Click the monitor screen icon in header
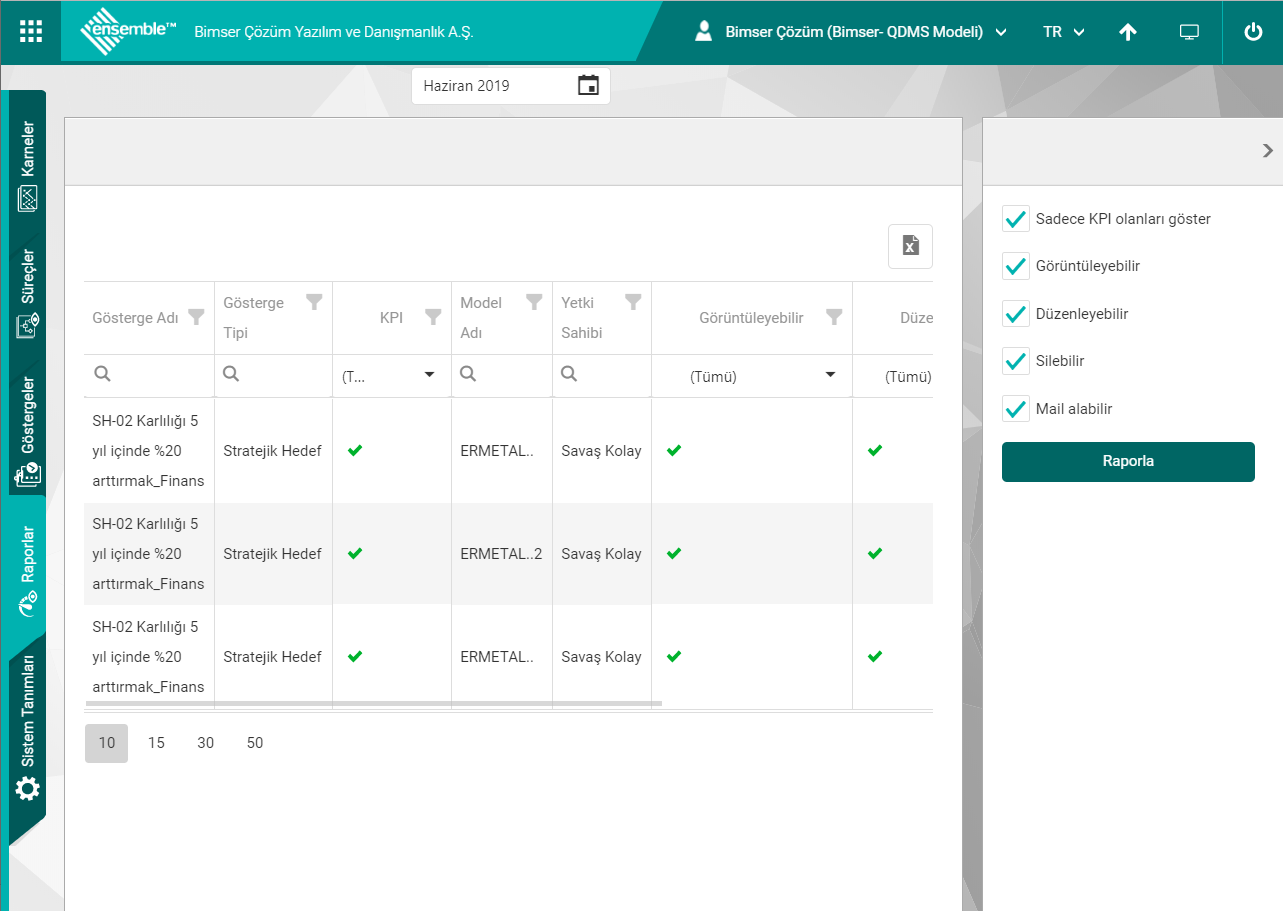Image resolution: width=1283 pixels, height=911 pixels. (1189, 32)
